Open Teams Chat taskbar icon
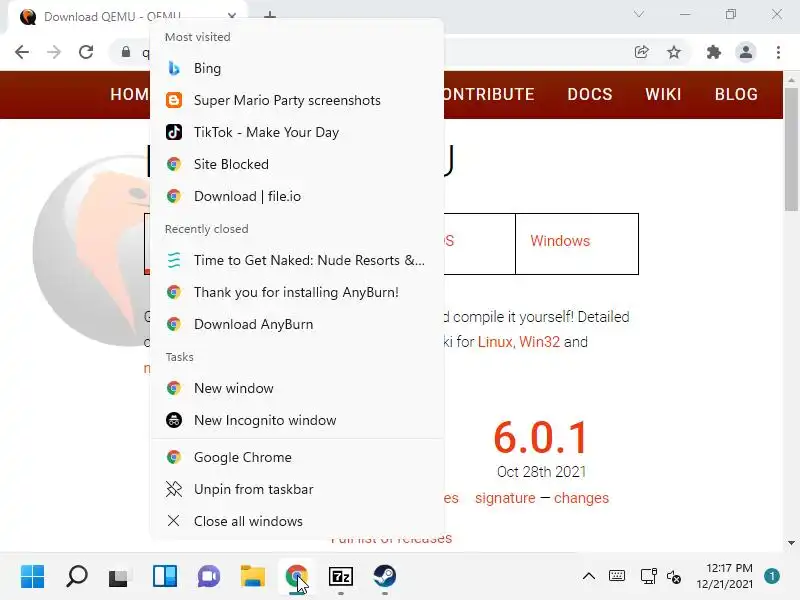Screen dimensions: 800x600 pos(209,577)
